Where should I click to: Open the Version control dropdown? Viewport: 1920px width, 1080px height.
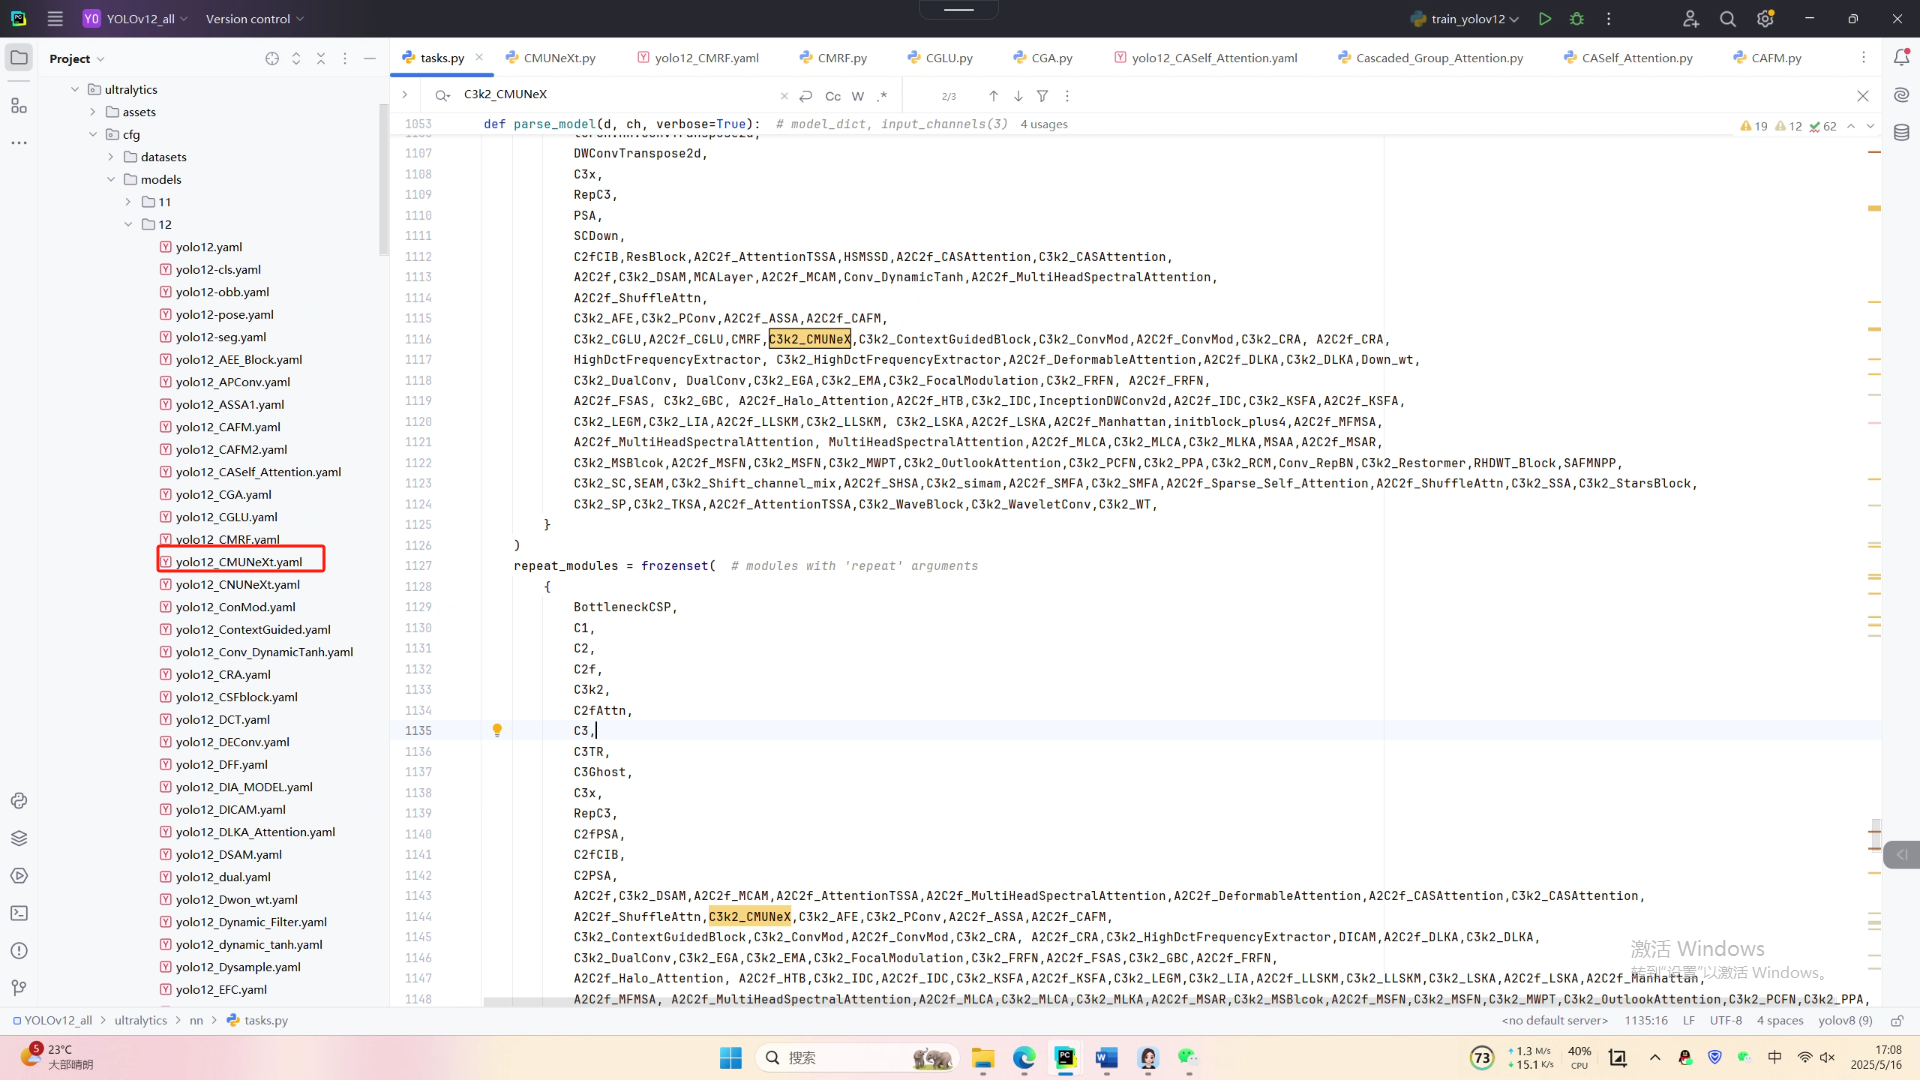click(254, 19)
